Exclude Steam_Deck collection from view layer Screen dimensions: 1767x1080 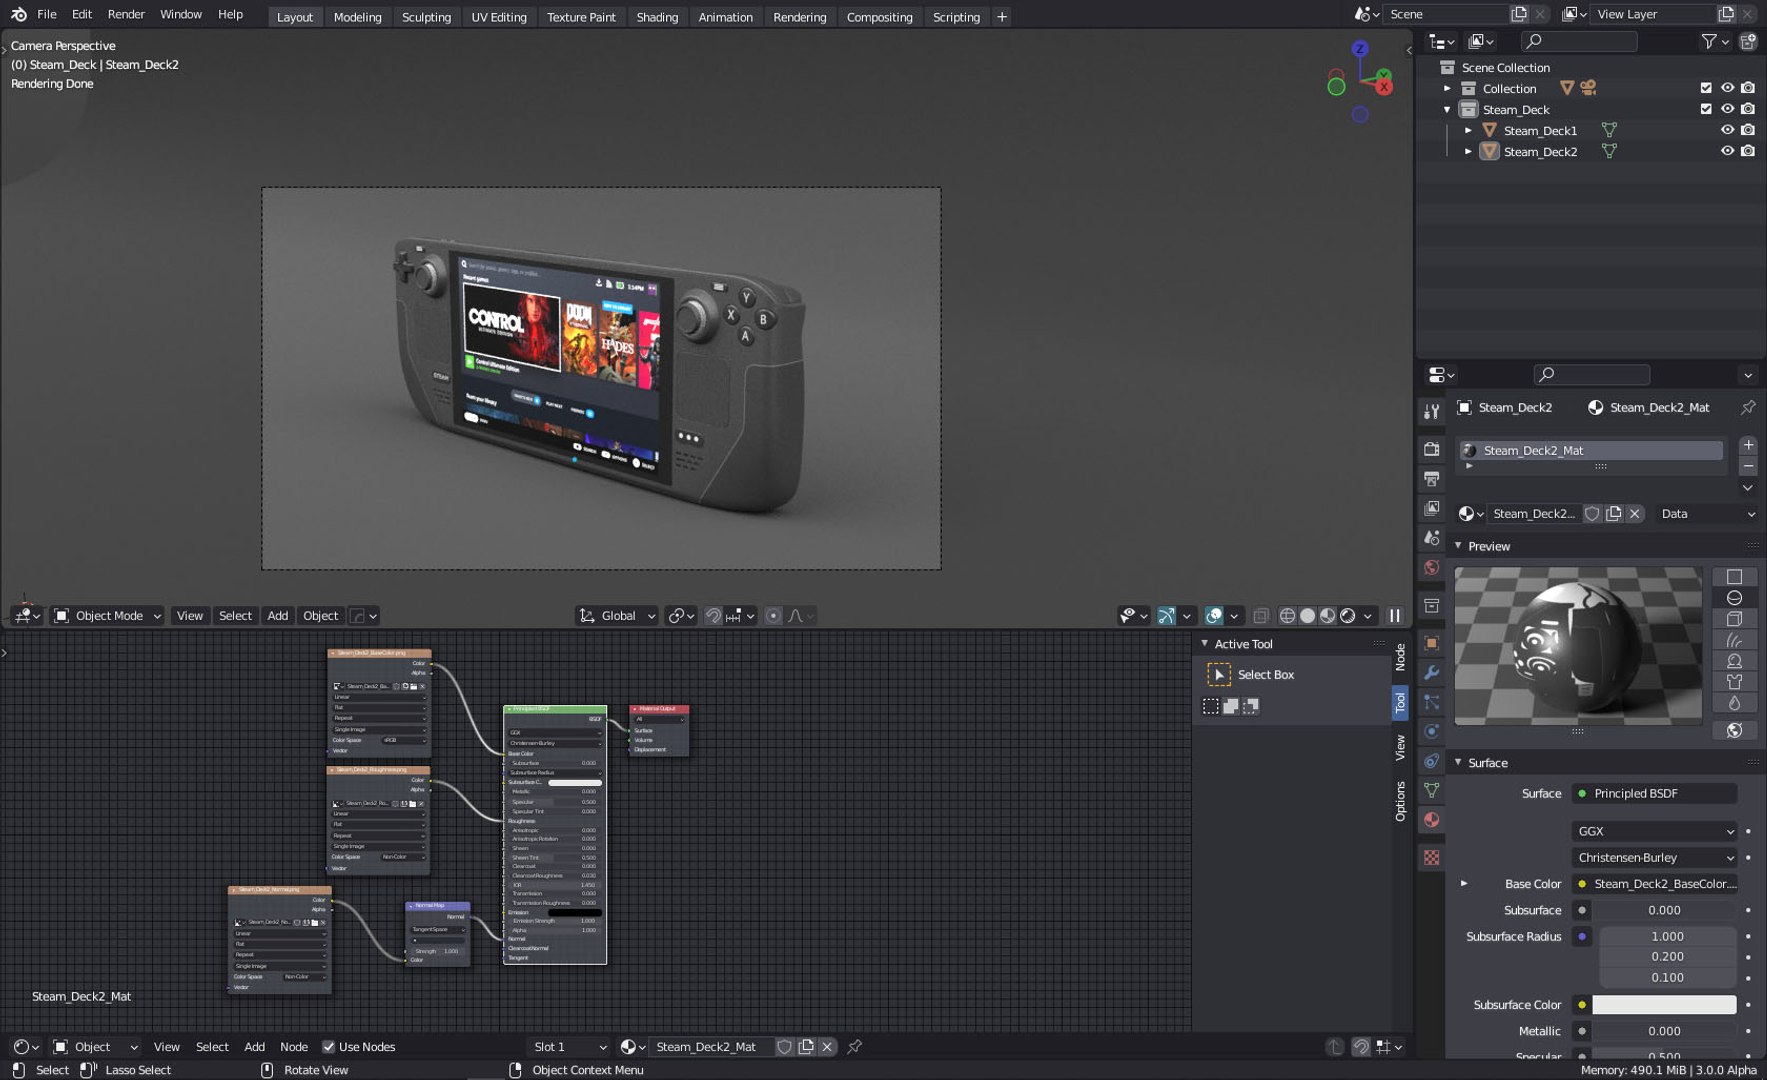[x=1706, y=109]
